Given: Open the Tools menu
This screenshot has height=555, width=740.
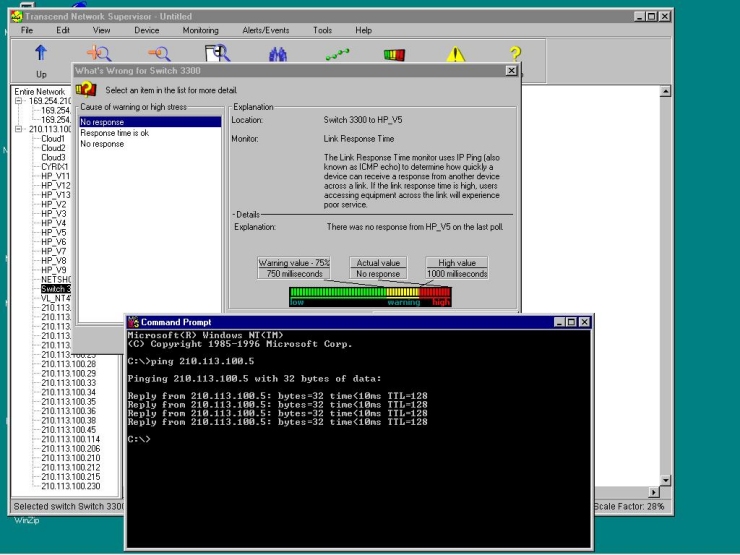Looking at the screenshot, I should coord(322,30).
